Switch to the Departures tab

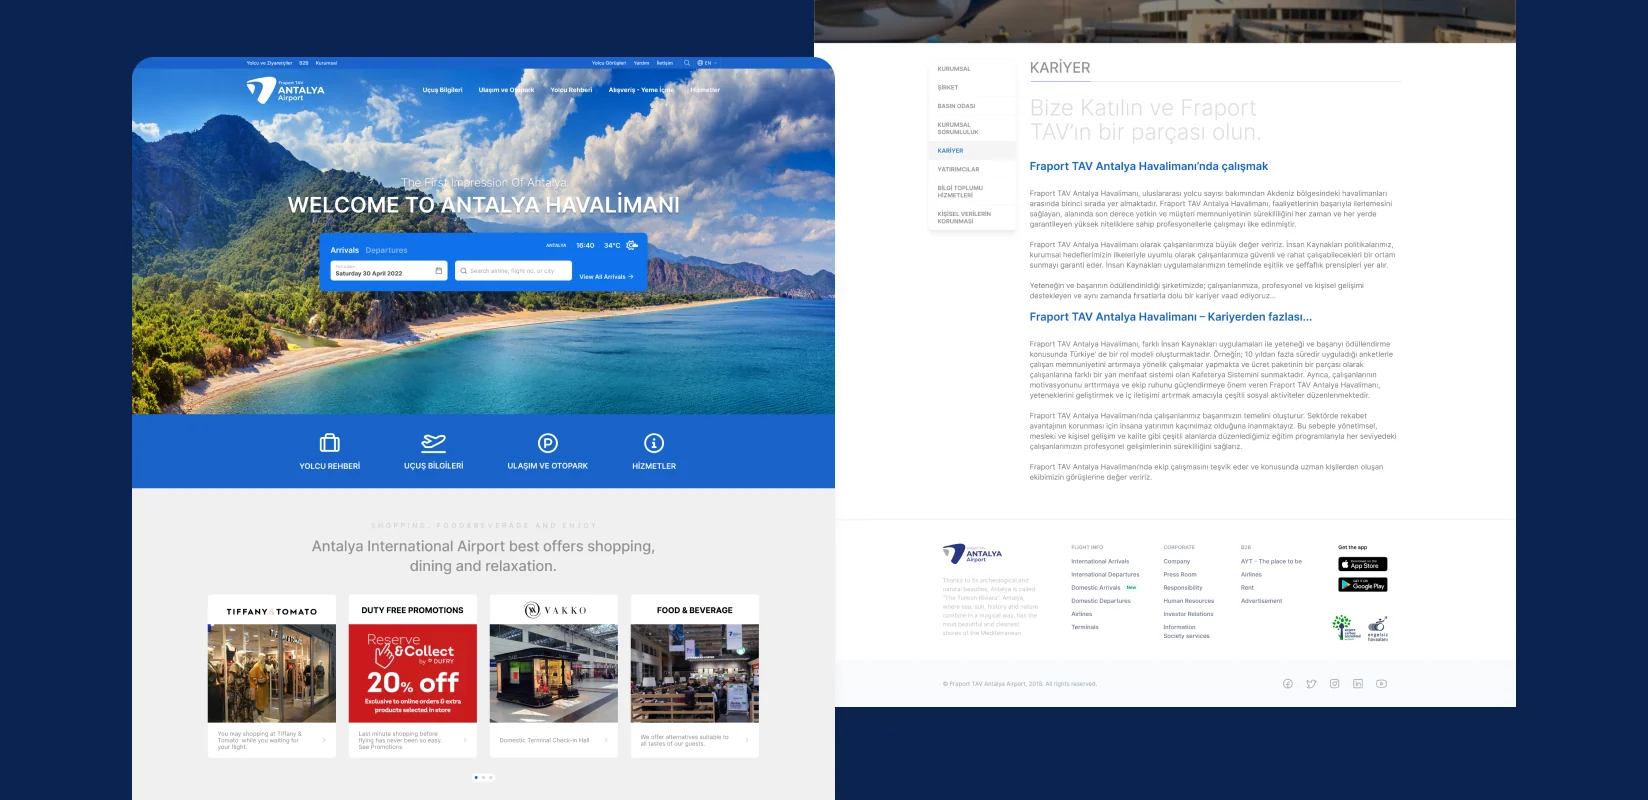click(386, 250)
